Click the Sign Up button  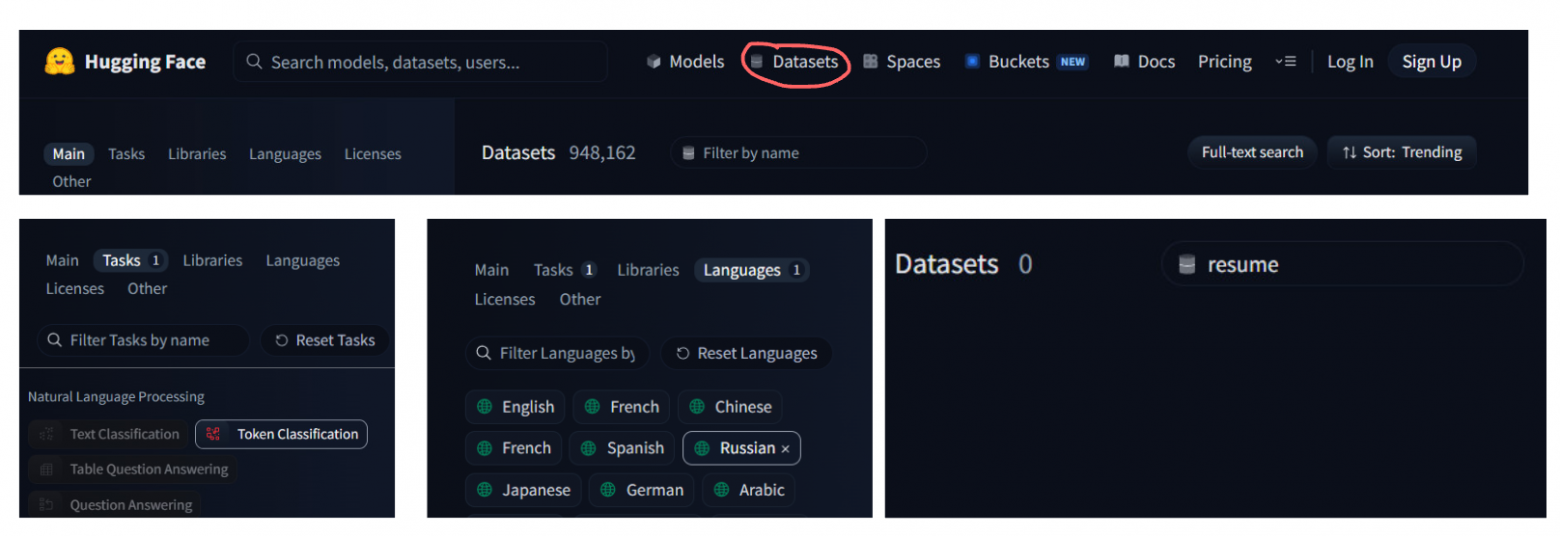[x=1430, y=62]
